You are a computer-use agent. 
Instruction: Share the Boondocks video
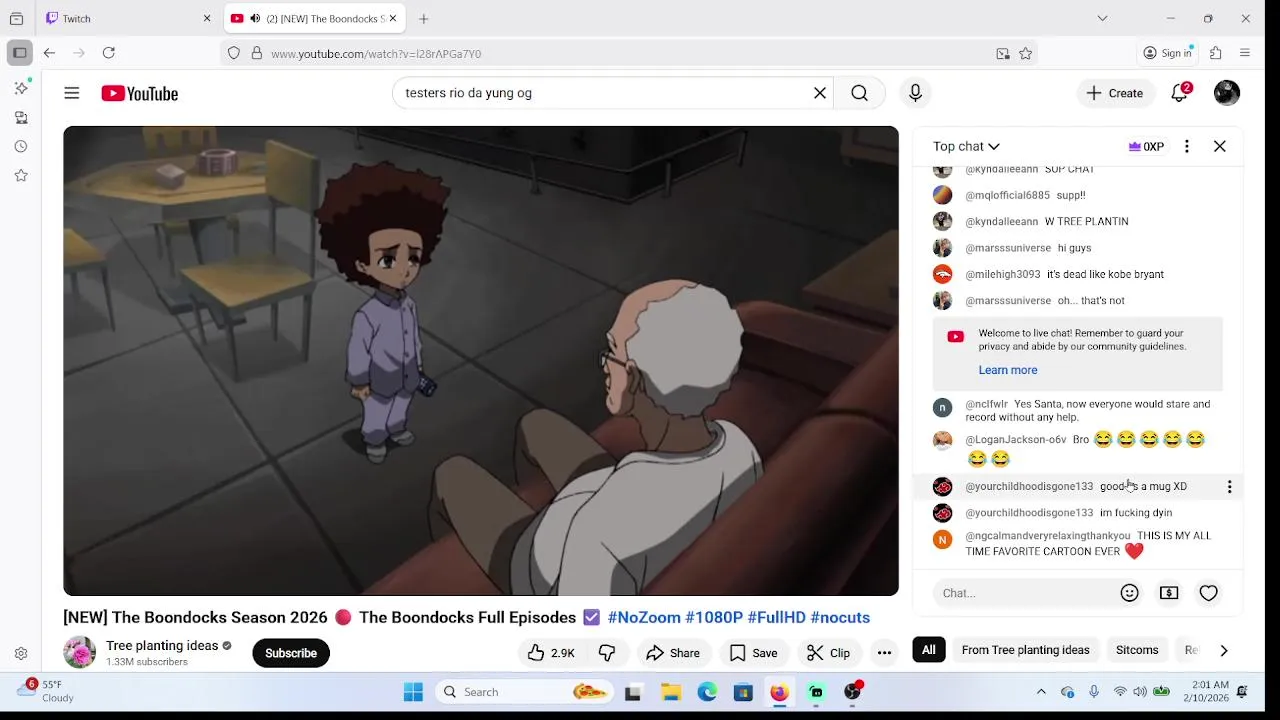[673, 653]
